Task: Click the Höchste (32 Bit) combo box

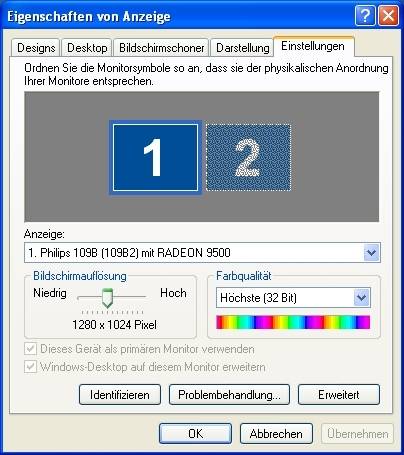Action: pos(293,297)
